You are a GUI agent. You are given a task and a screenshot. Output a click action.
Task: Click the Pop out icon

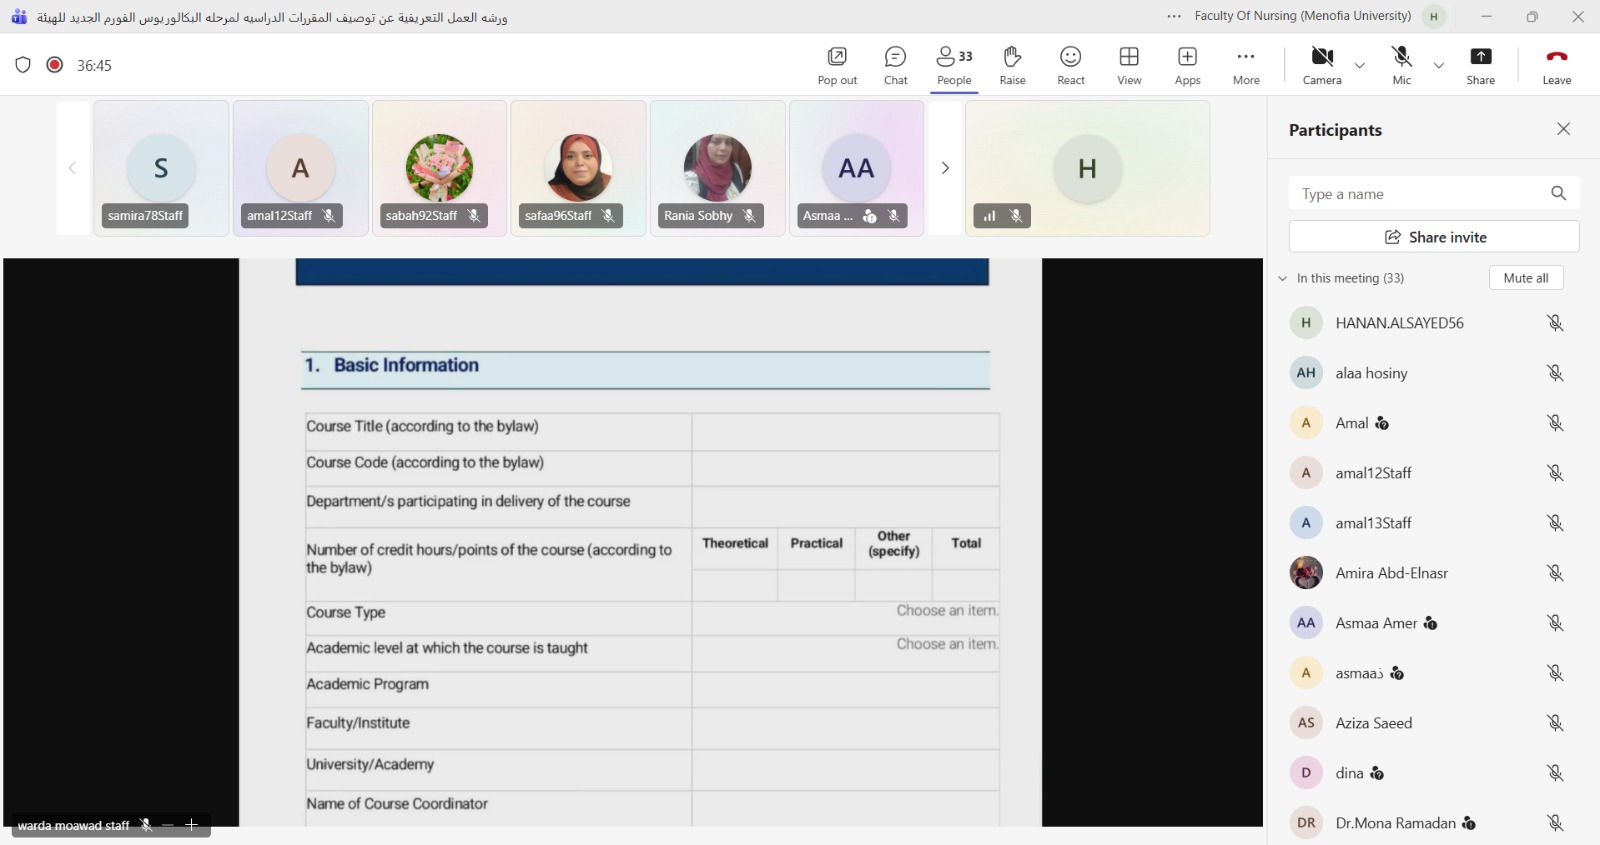[x=837, y=65]
